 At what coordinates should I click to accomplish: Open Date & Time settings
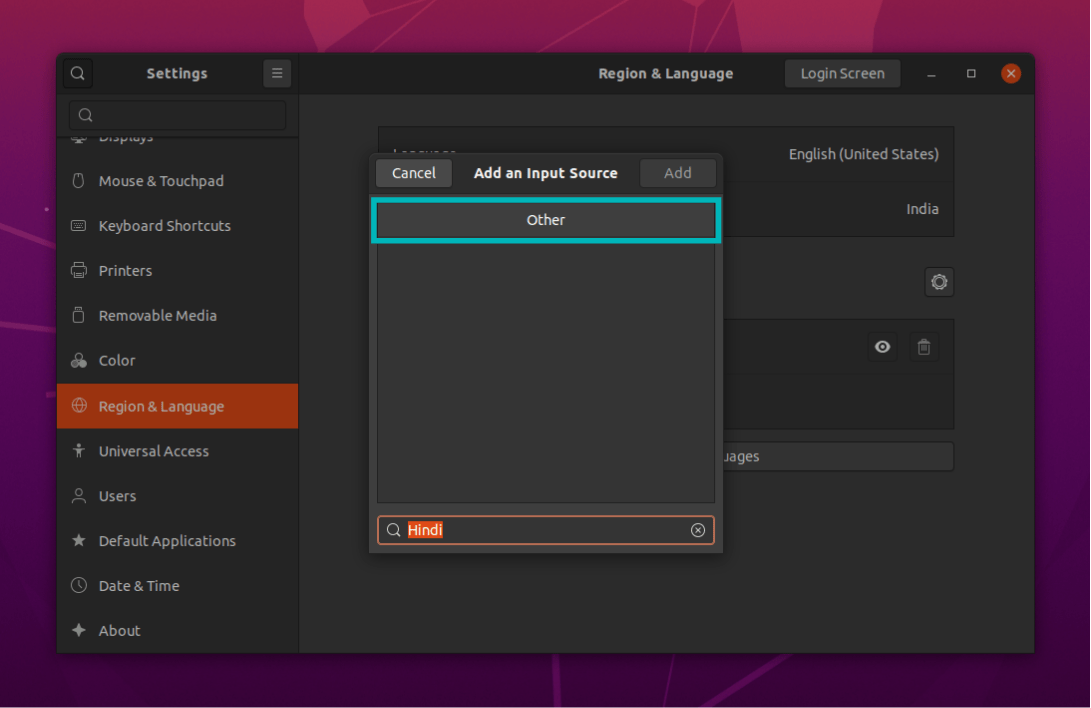click(139, 586)
